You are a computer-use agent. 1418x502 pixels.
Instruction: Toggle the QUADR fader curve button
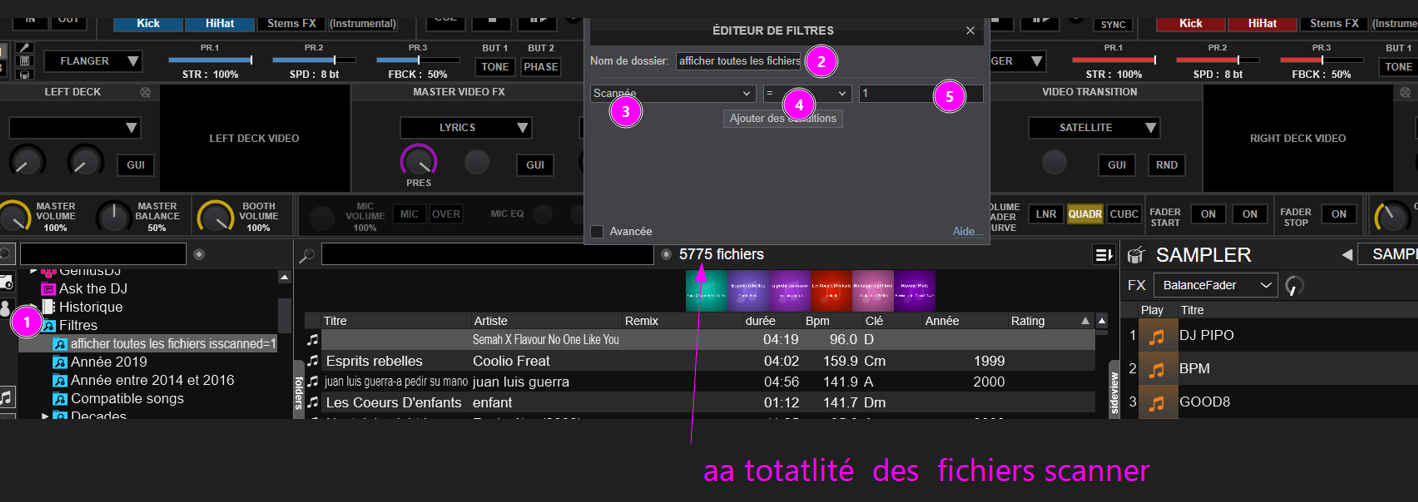click(1084, 214)
